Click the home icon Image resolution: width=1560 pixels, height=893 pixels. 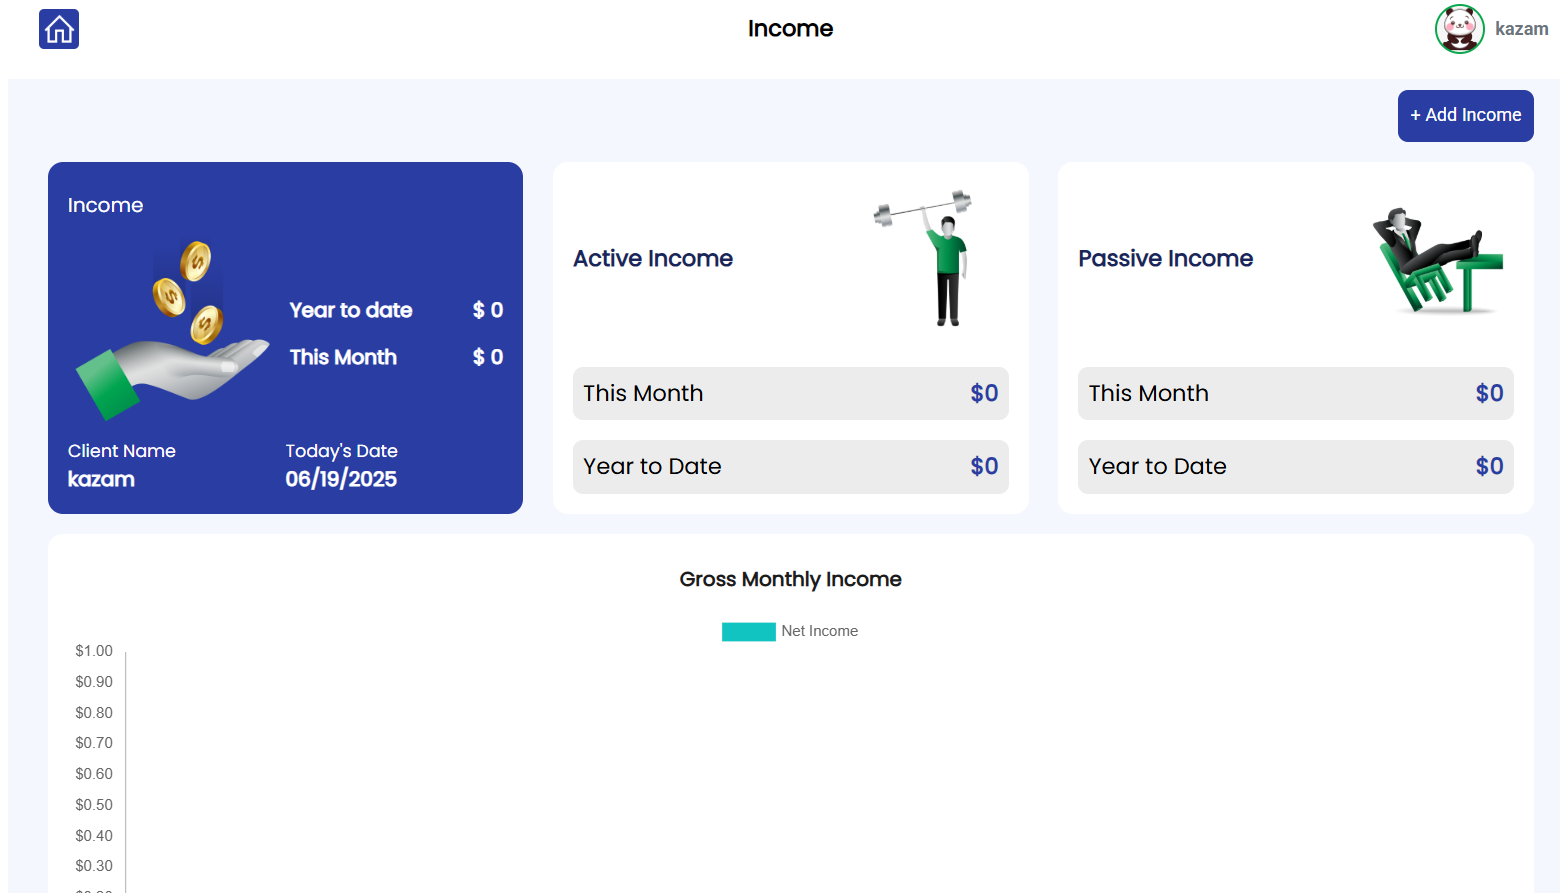tap(59, 29)
